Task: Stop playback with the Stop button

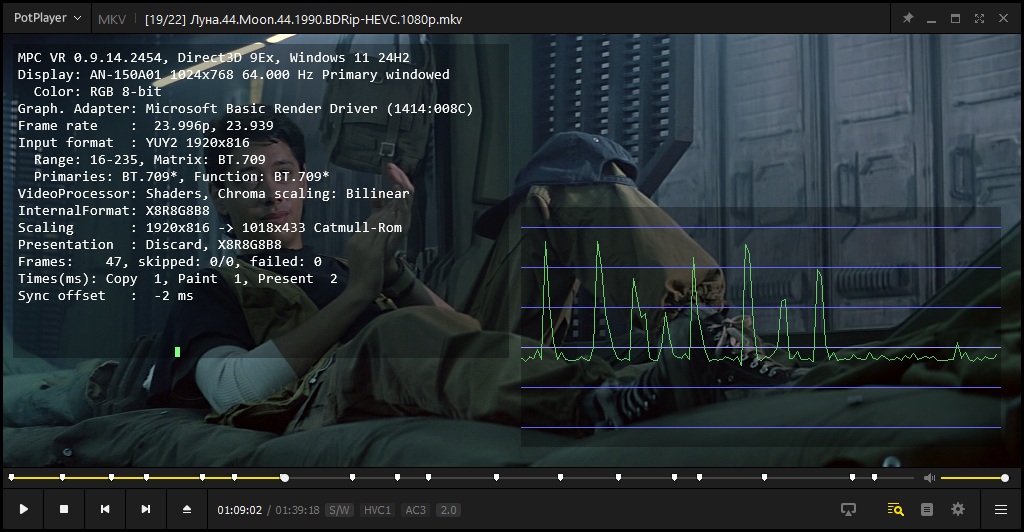Action: [64, 509]
